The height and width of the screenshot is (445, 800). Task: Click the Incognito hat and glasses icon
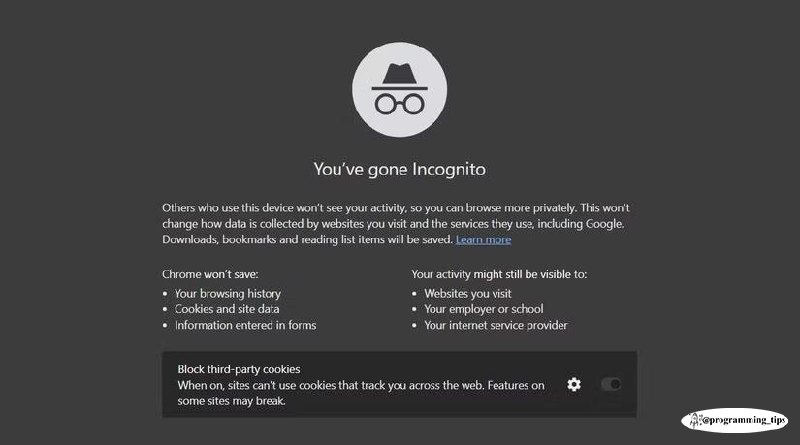pos(399,89)
